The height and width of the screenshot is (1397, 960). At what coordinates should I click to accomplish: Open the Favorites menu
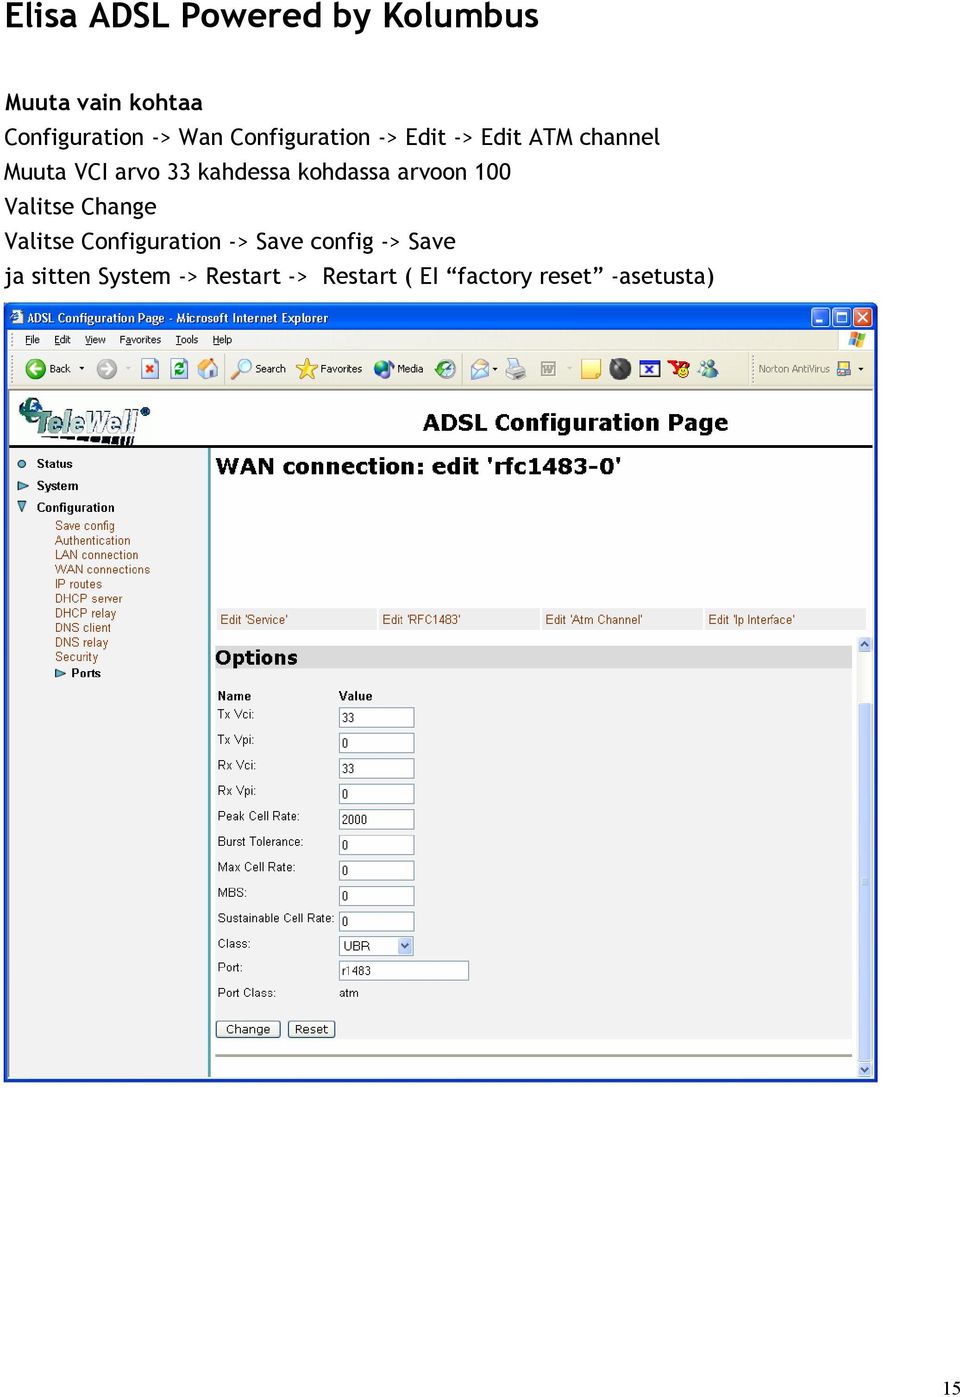coord(140,340)
